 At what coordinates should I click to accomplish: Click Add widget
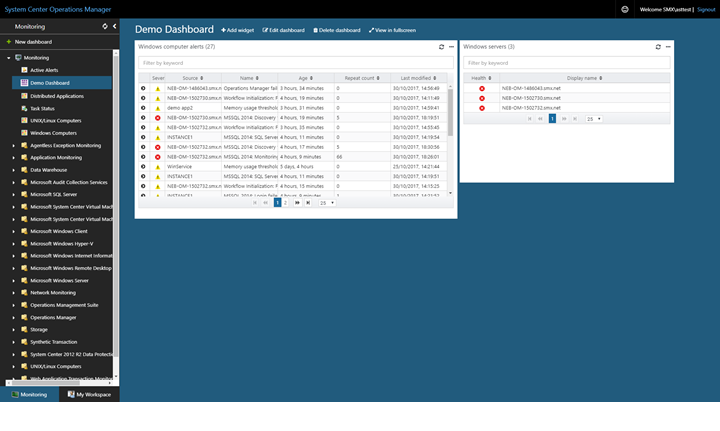pos(237,30)
